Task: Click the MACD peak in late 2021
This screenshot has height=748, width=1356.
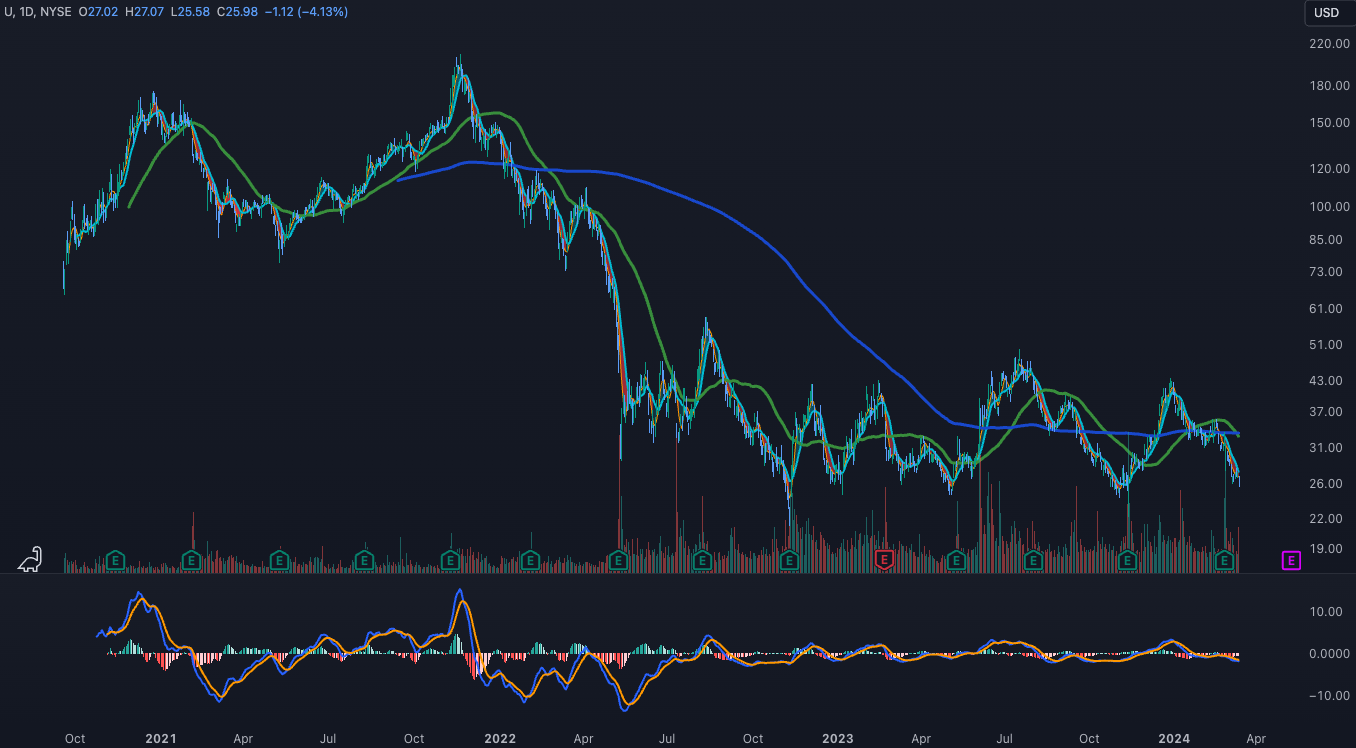Action: 460,592
